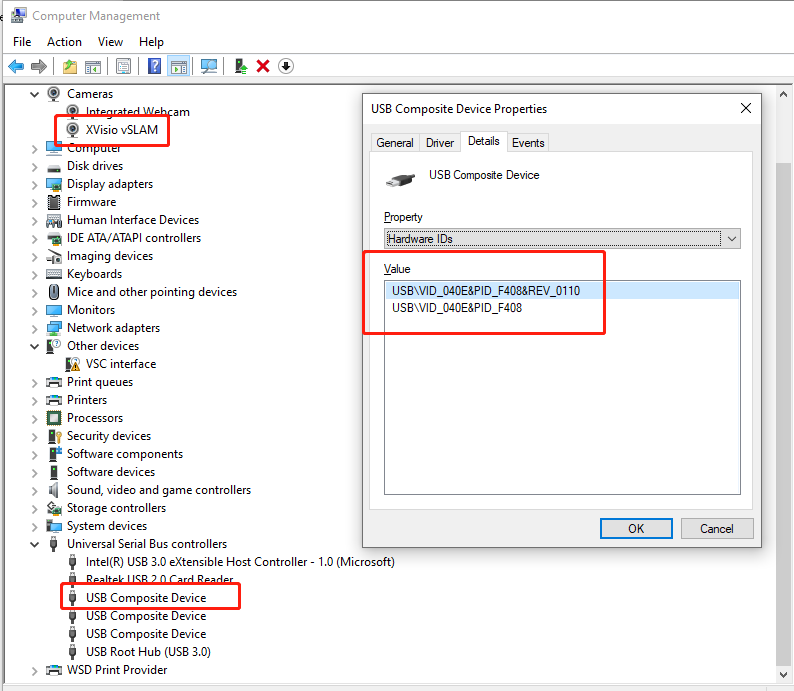Click the System devices icon
The height and width of the screenshot is (691, 794).
[x=54, y=526]
